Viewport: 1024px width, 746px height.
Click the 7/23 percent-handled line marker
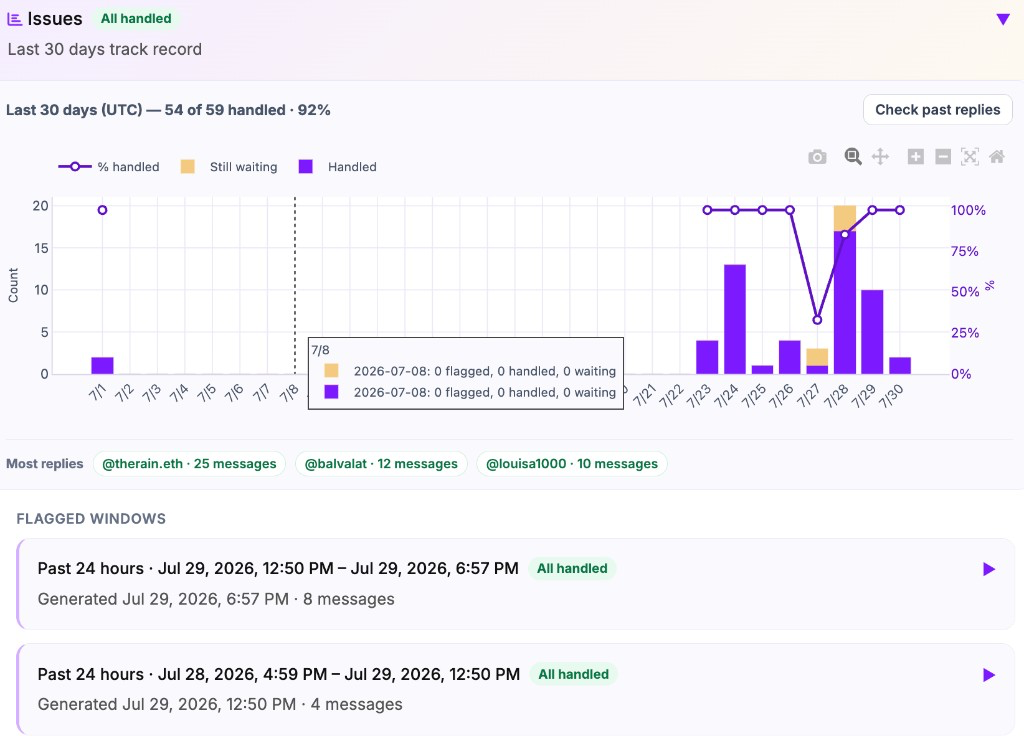[x=707, y=210]
